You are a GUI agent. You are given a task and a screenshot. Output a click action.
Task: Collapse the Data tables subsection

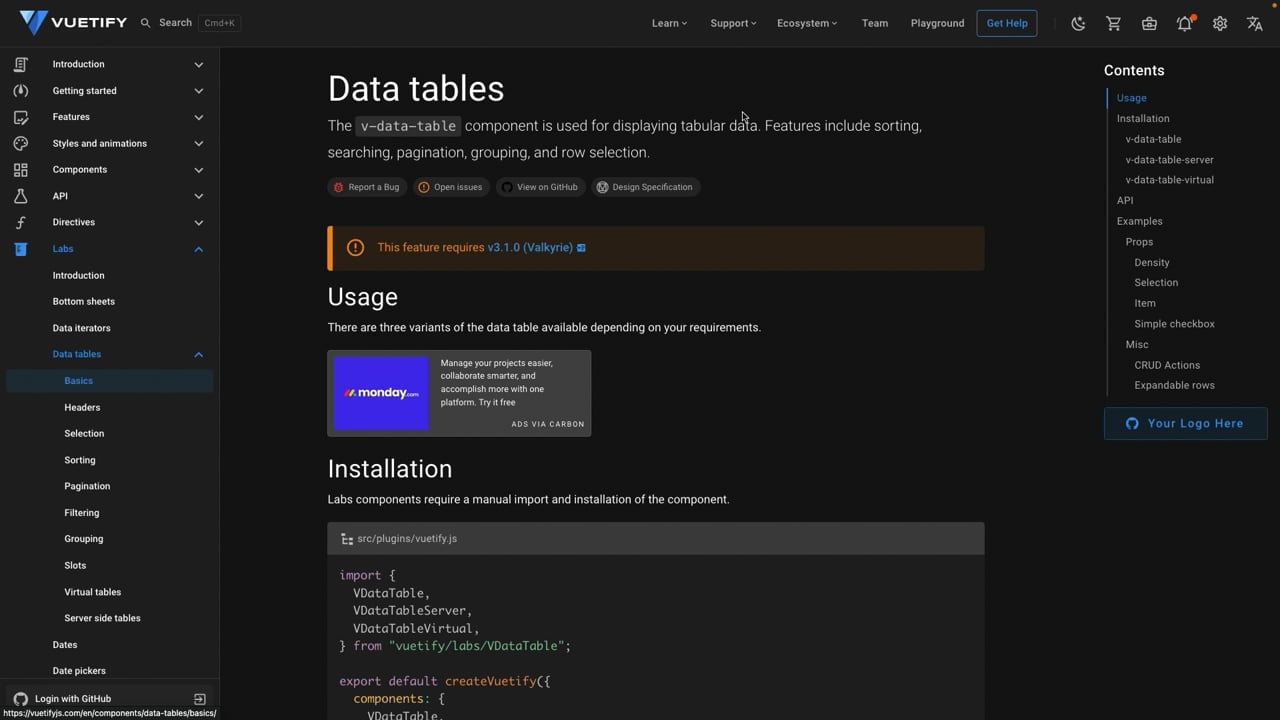pos(198,354)
